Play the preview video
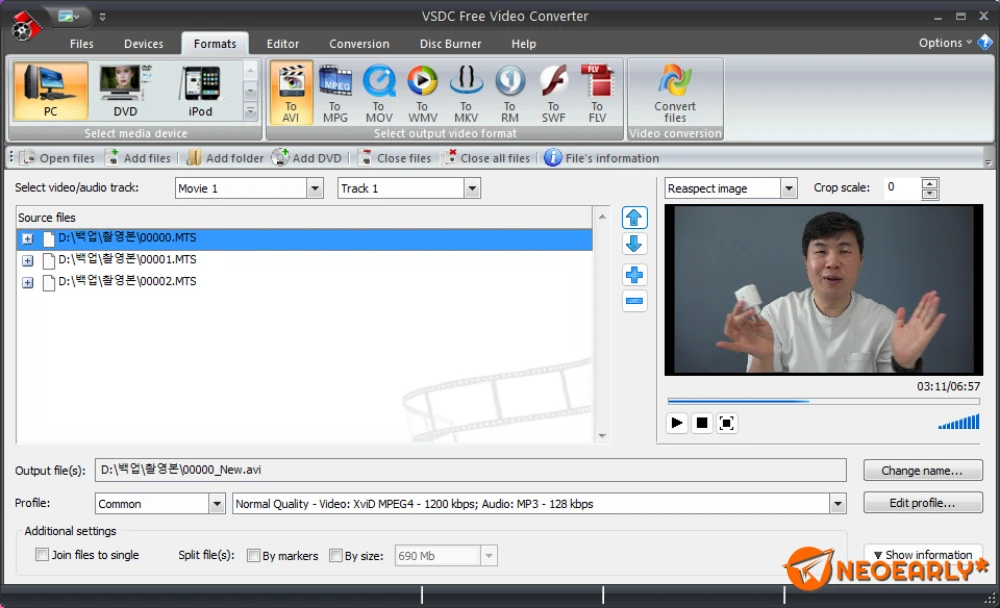Viewport: 1000px width, 608px height. pyautogui.click(x=677, y=423)
